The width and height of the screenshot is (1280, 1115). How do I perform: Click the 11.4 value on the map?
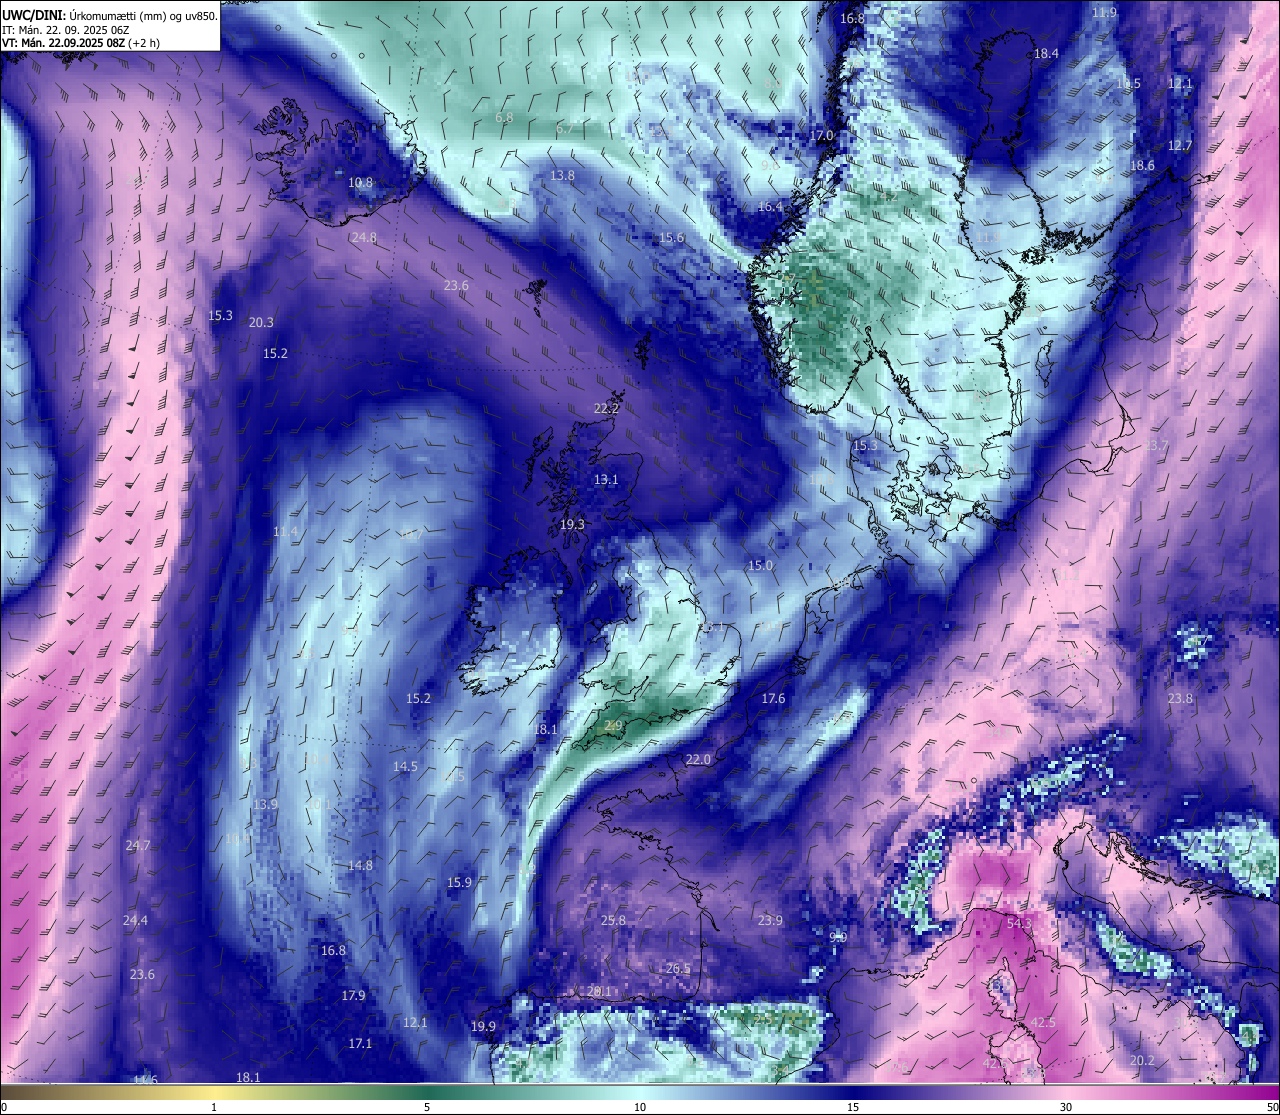pos(286,532)
